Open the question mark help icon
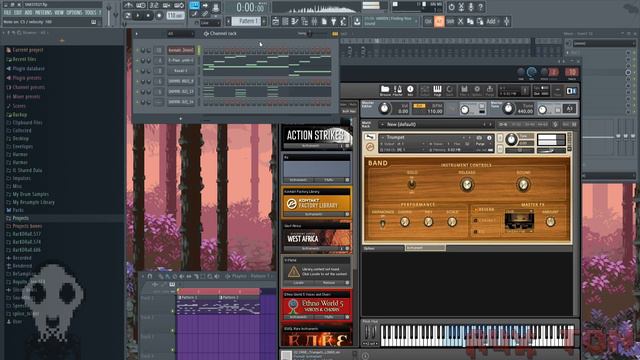640x360 pixels. coord(480,7)
